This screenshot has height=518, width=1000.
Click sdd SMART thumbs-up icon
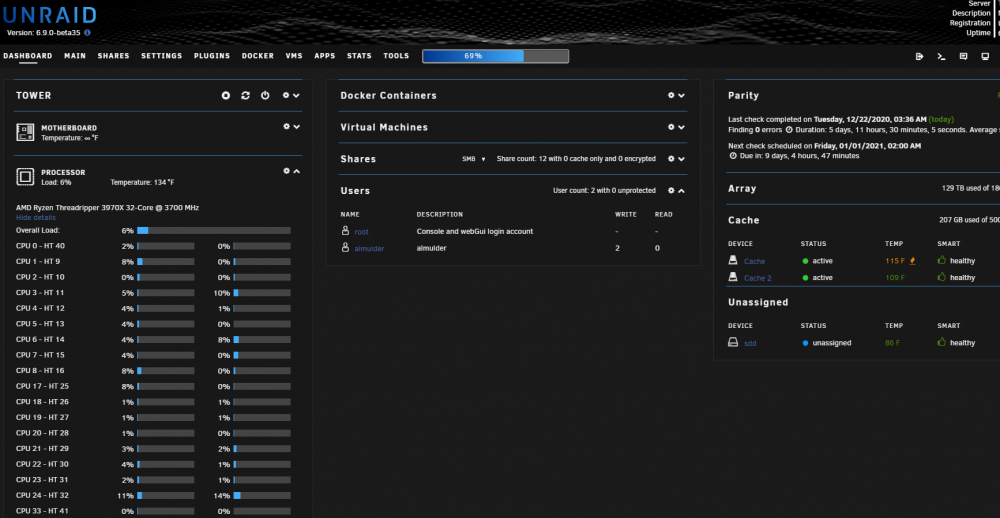[941, 342]
